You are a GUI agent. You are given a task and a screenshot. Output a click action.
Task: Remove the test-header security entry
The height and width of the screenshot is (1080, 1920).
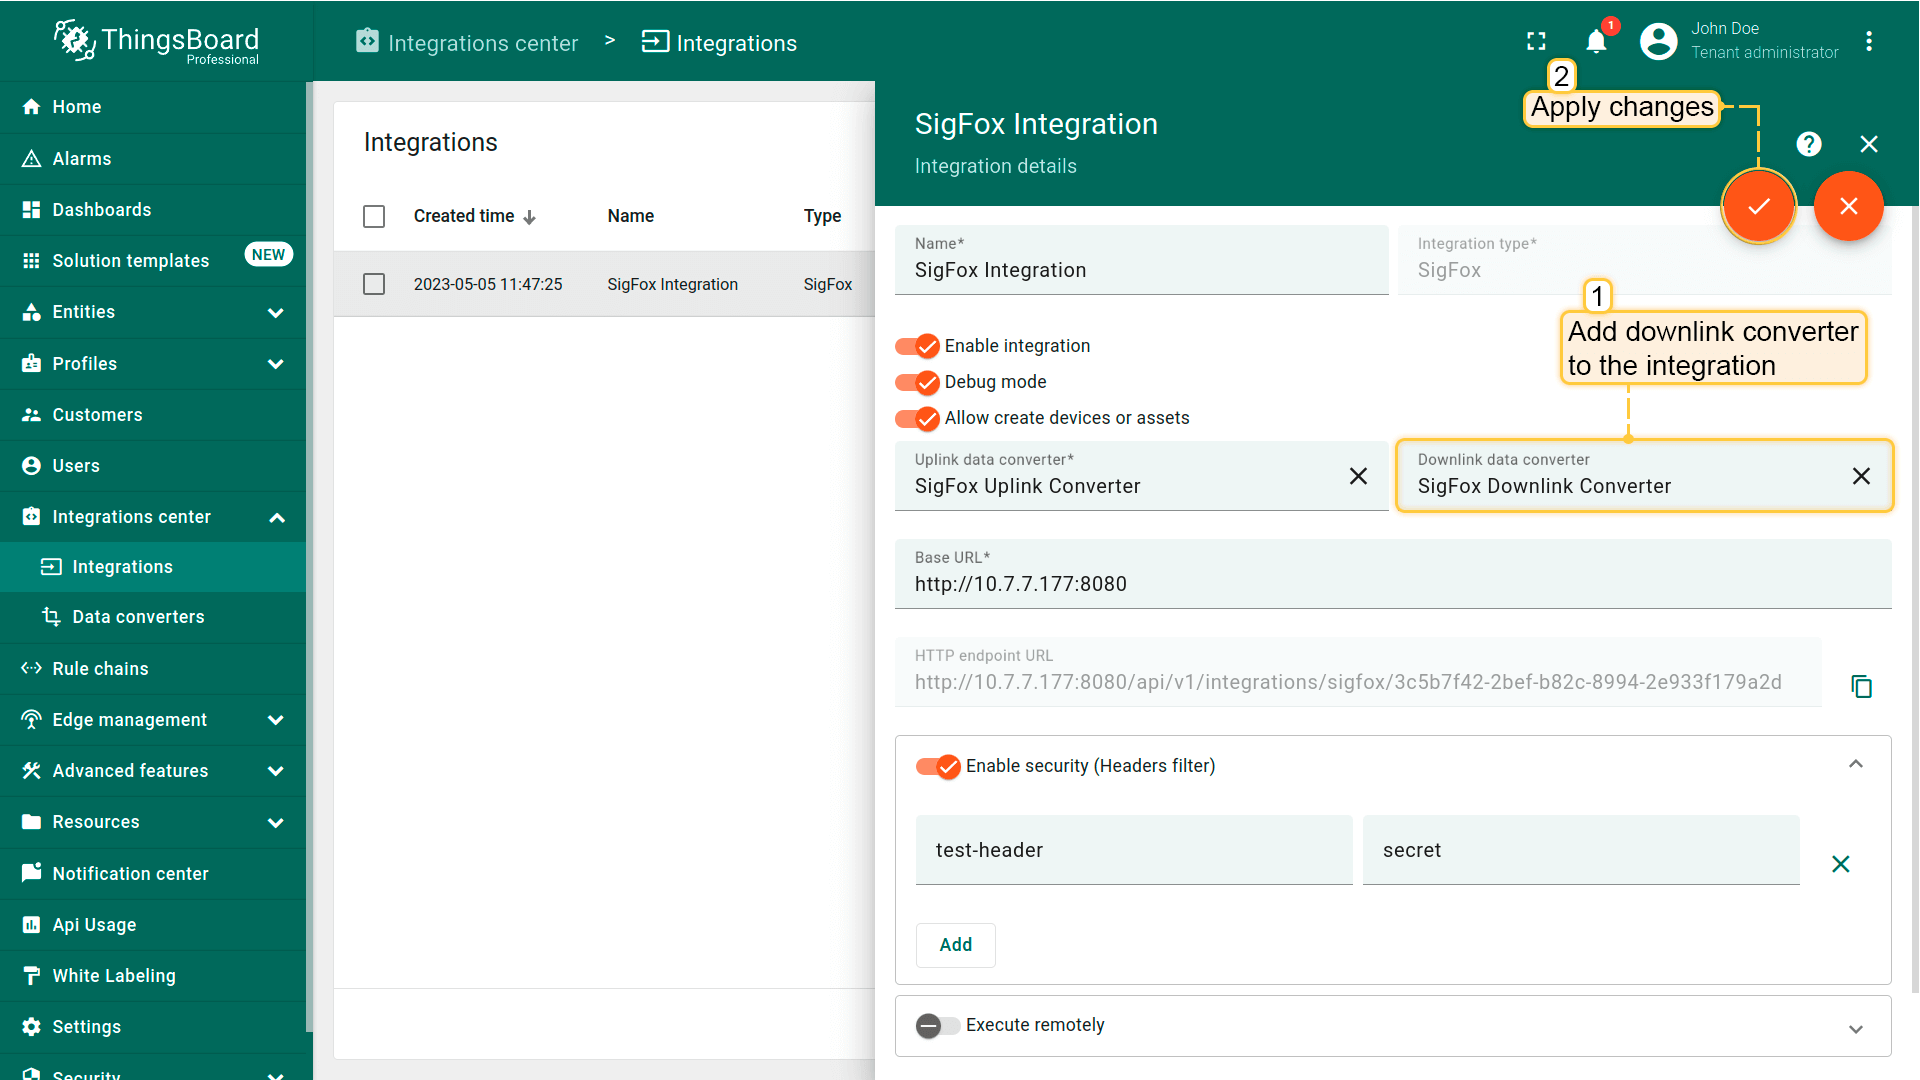pyautogui.click(x=1840, y=864)
